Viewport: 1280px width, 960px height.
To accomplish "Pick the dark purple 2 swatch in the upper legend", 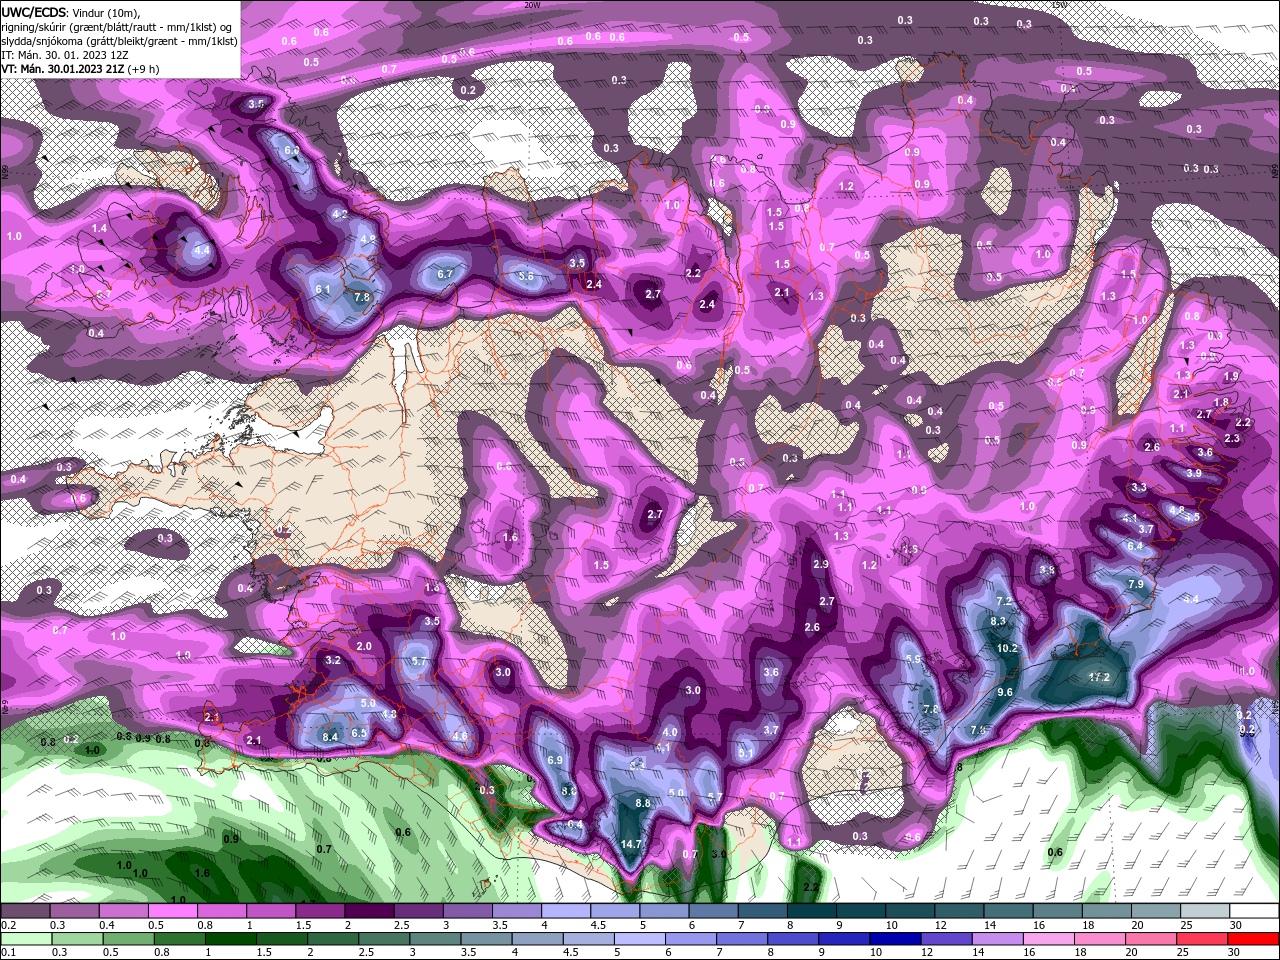I will [x=369, y=912].
